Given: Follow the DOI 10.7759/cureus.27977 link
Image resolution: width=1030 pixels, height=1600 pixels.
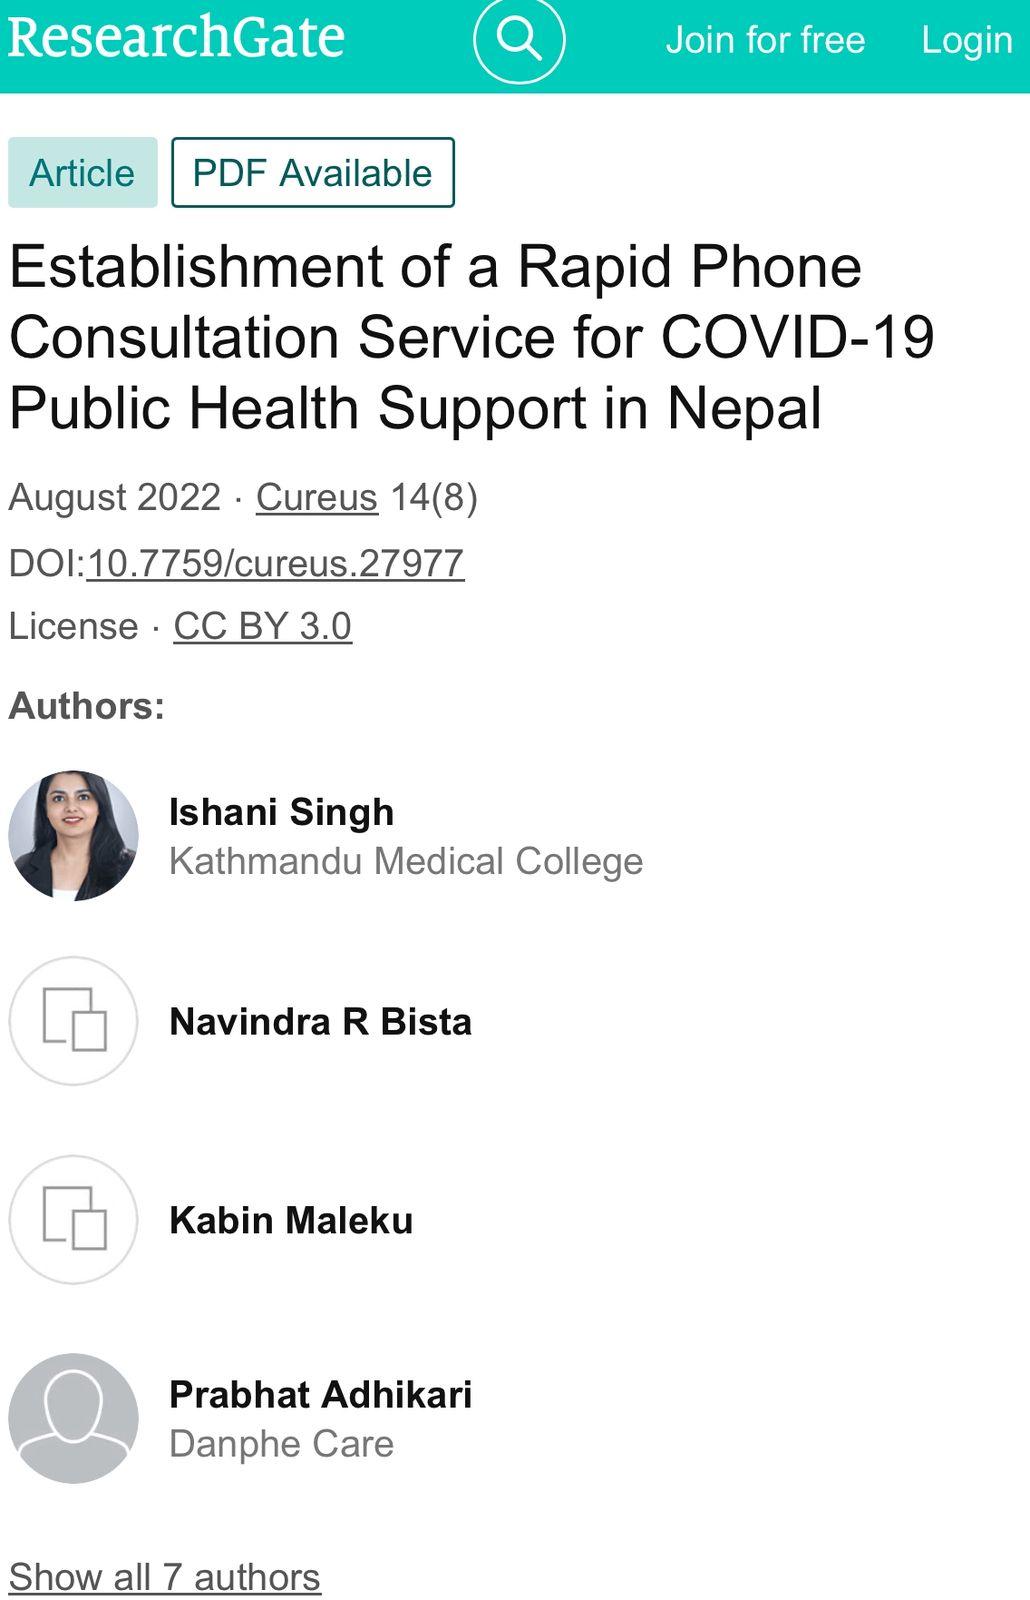Looking at the screenshot, I should click(275, 563).
